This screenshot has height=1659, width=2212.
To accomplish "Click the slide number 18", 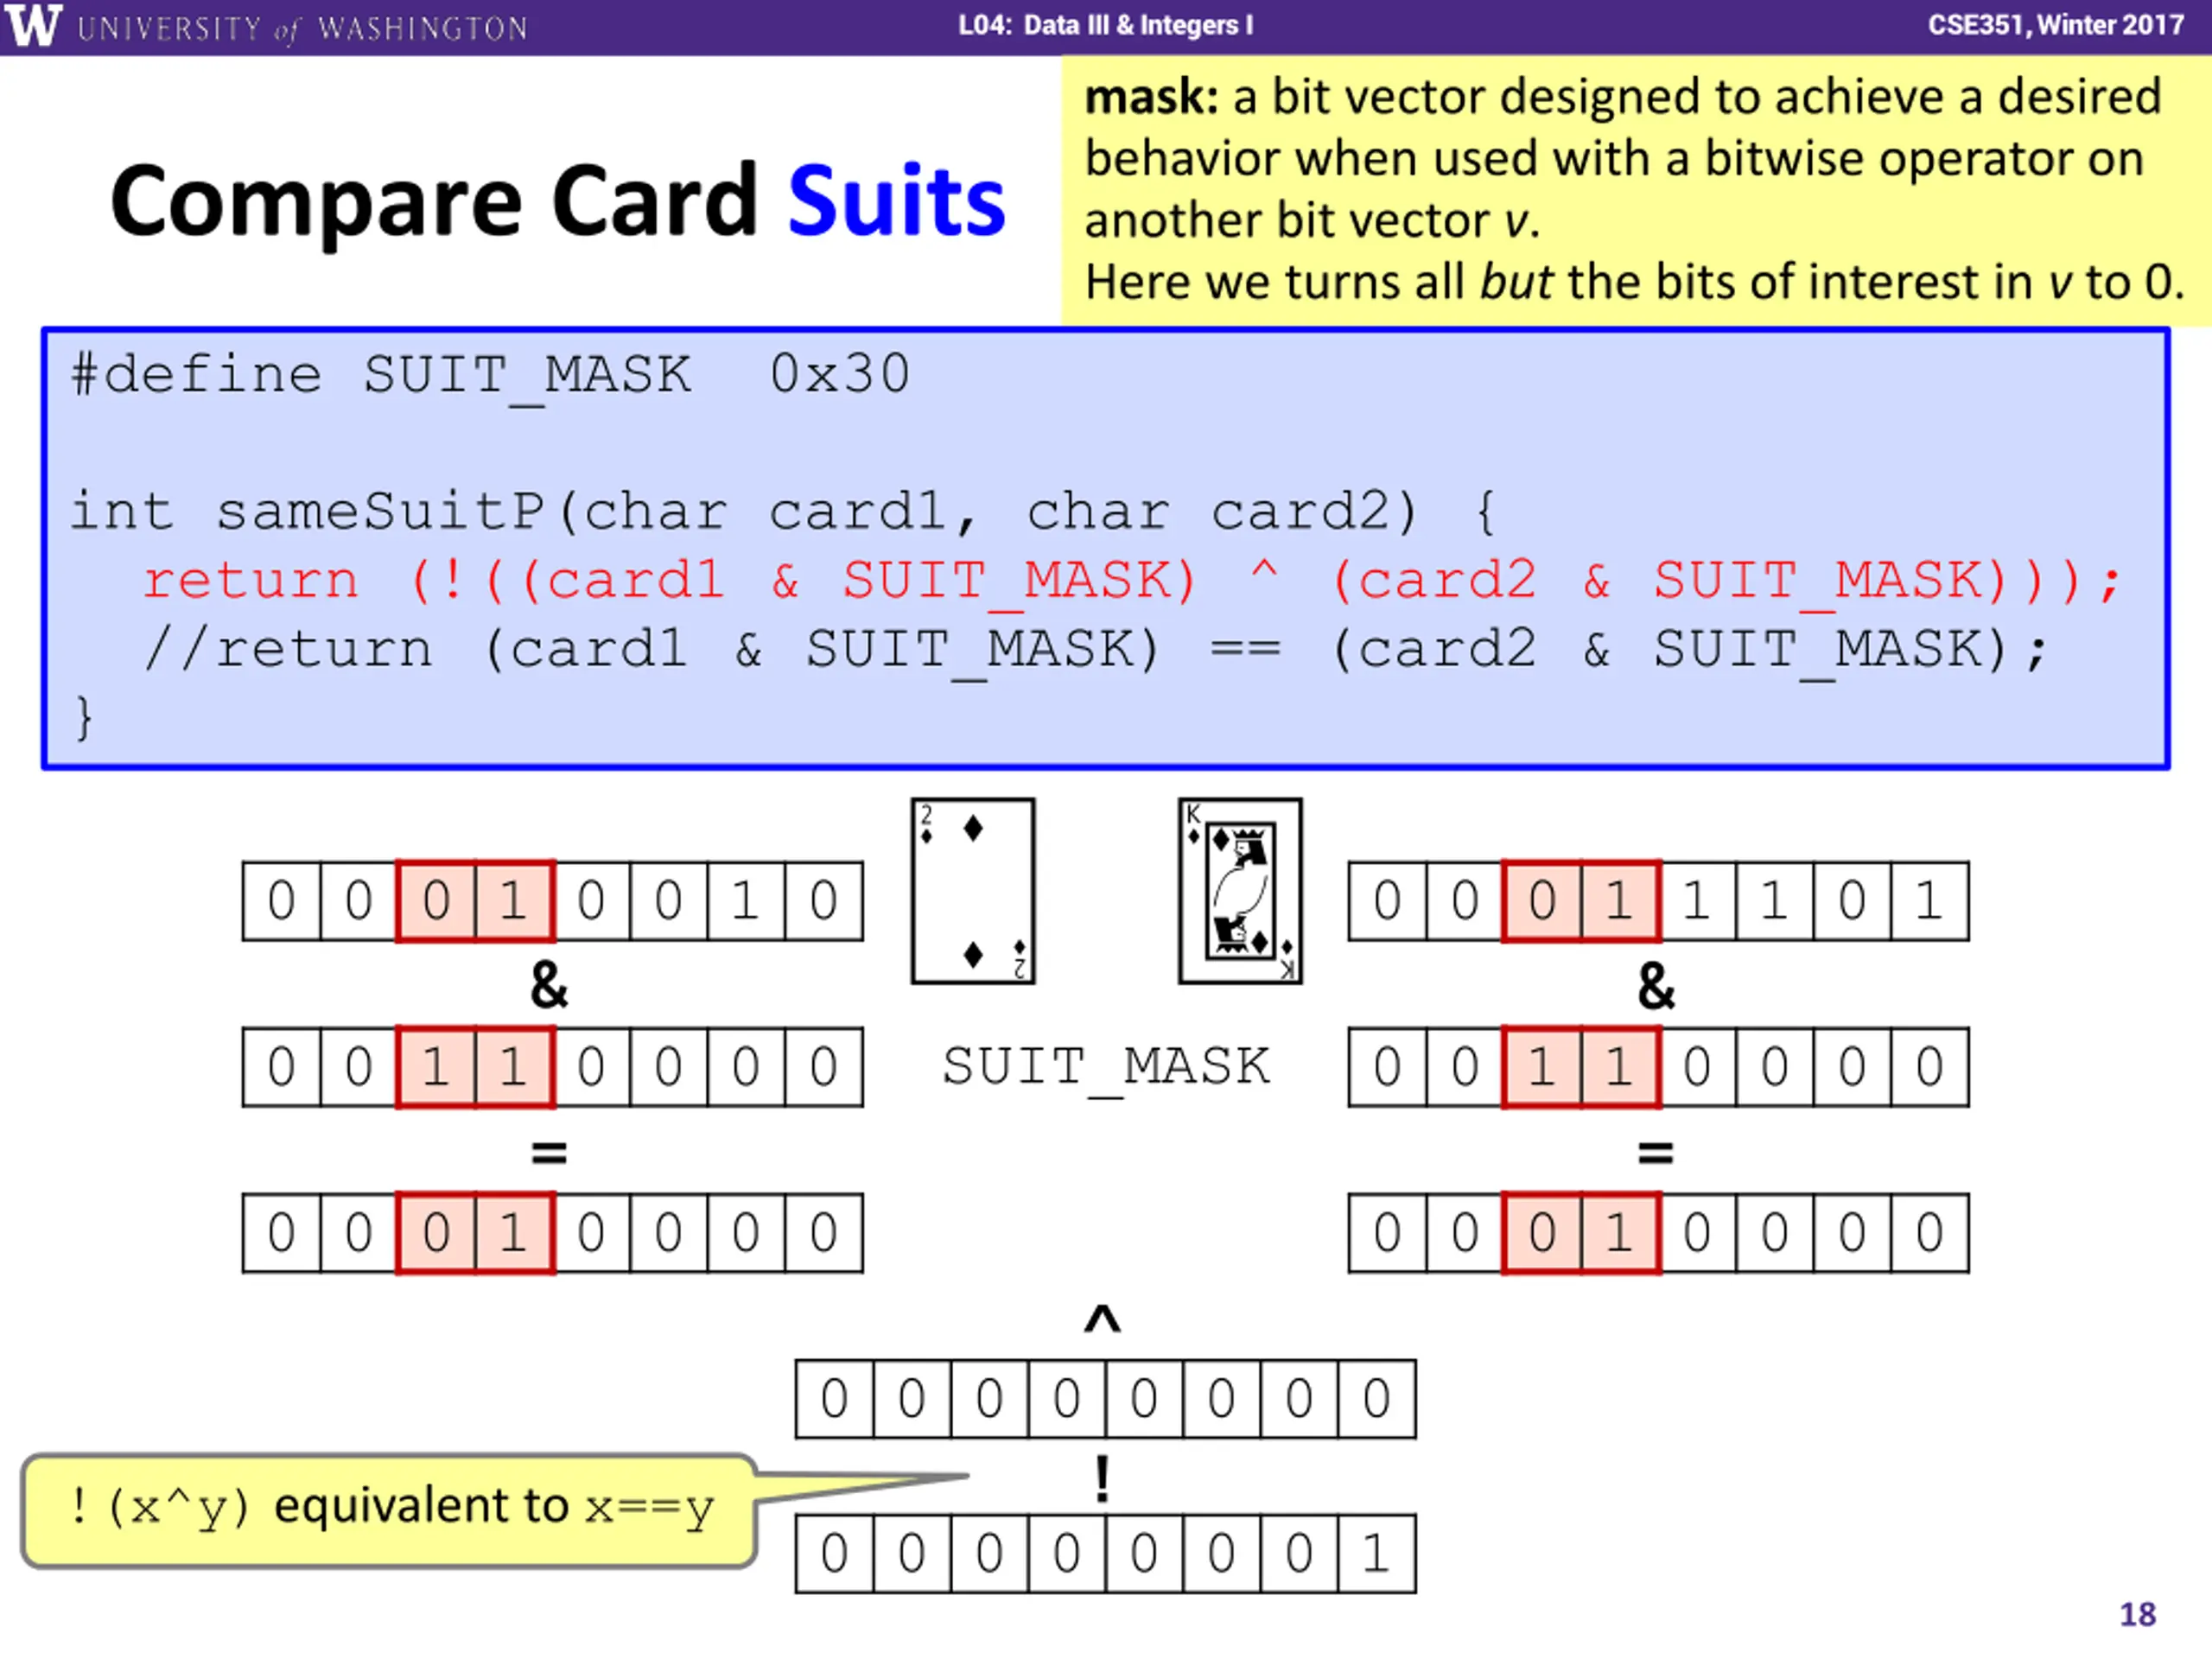I will 2138,1615.
